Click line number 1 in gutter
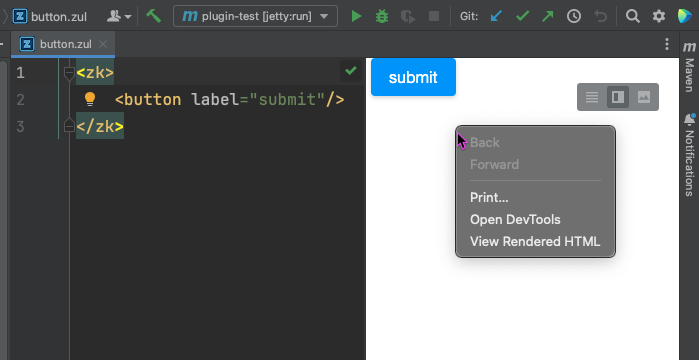The image size is (699, 360). click(x=20, y=73)
